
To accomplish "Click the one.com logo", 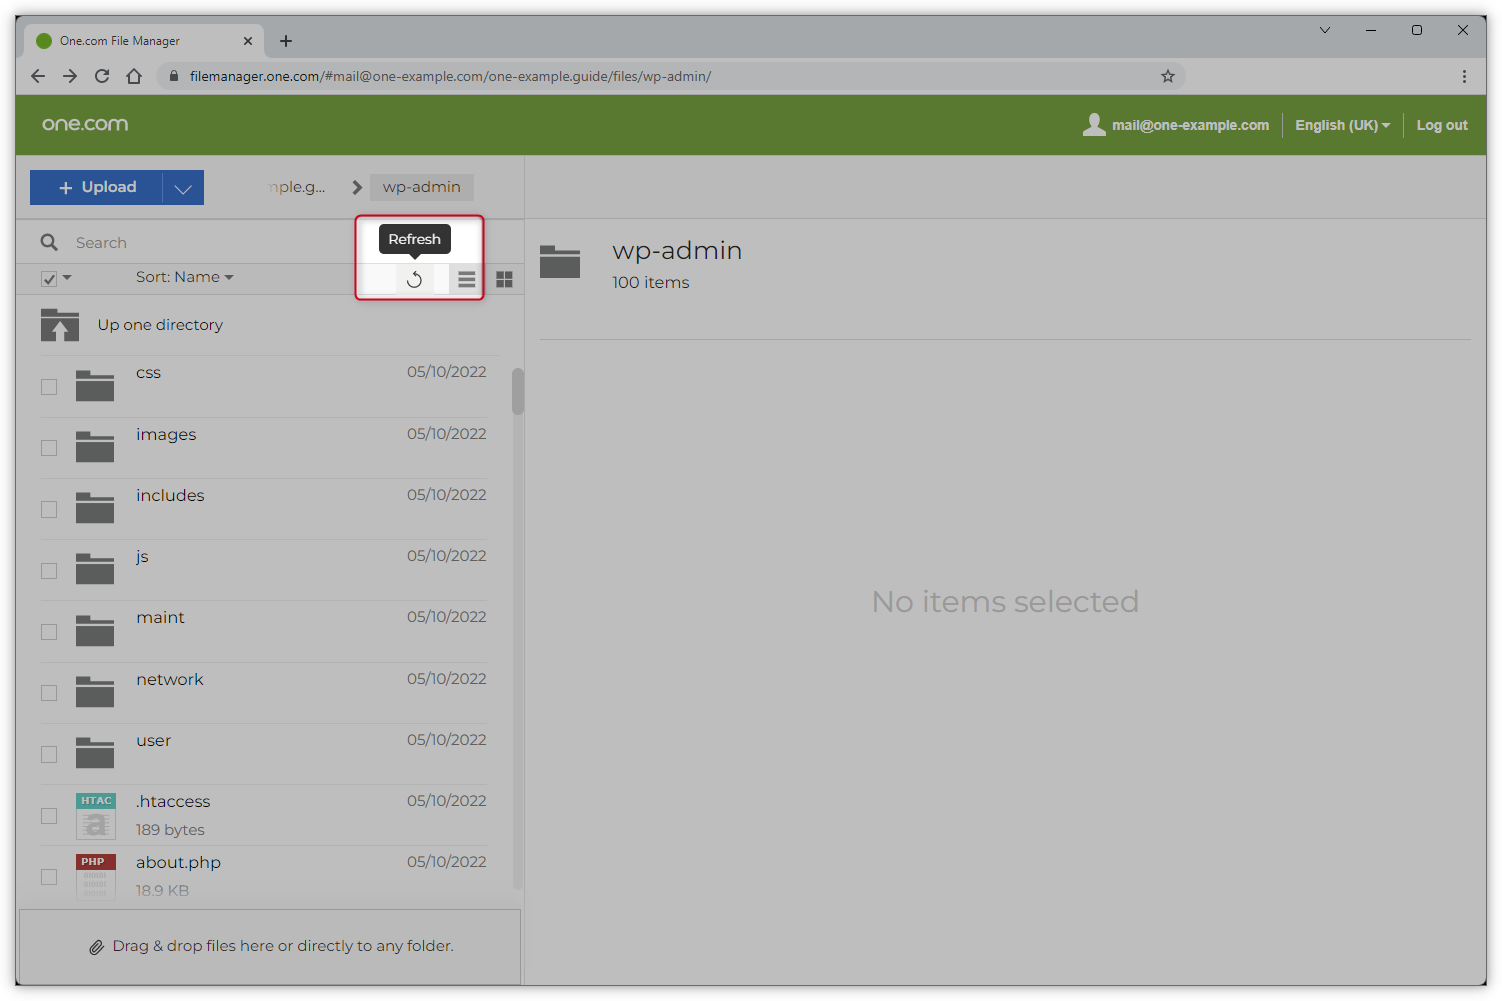I will point(84,124).
